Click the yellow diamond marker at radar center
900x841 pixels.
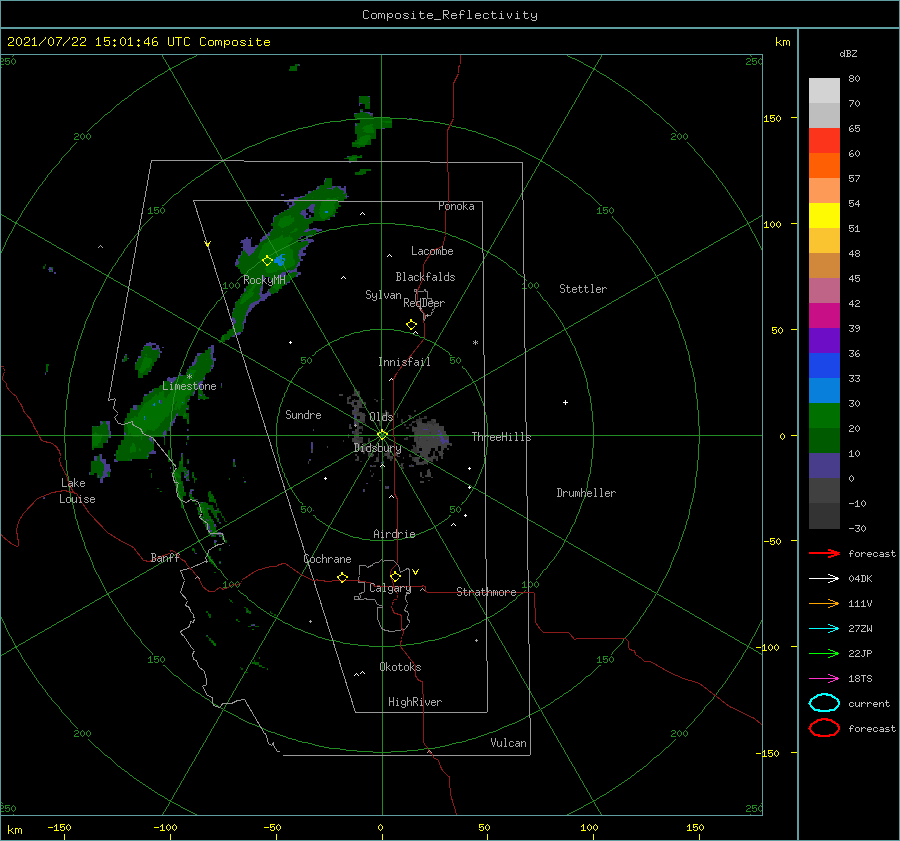click(382, 435)
